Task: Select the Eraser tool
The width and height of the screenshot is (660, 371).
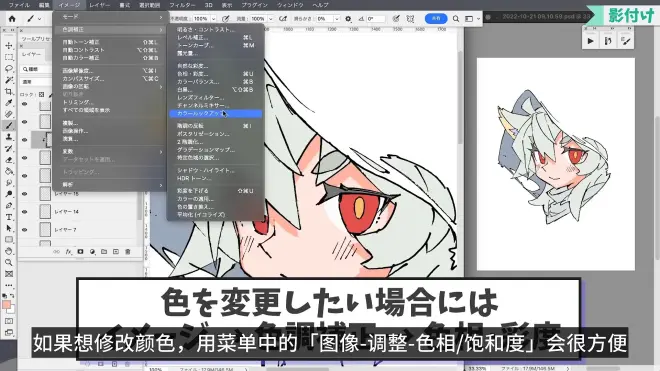Action: [x=9, y=160]
